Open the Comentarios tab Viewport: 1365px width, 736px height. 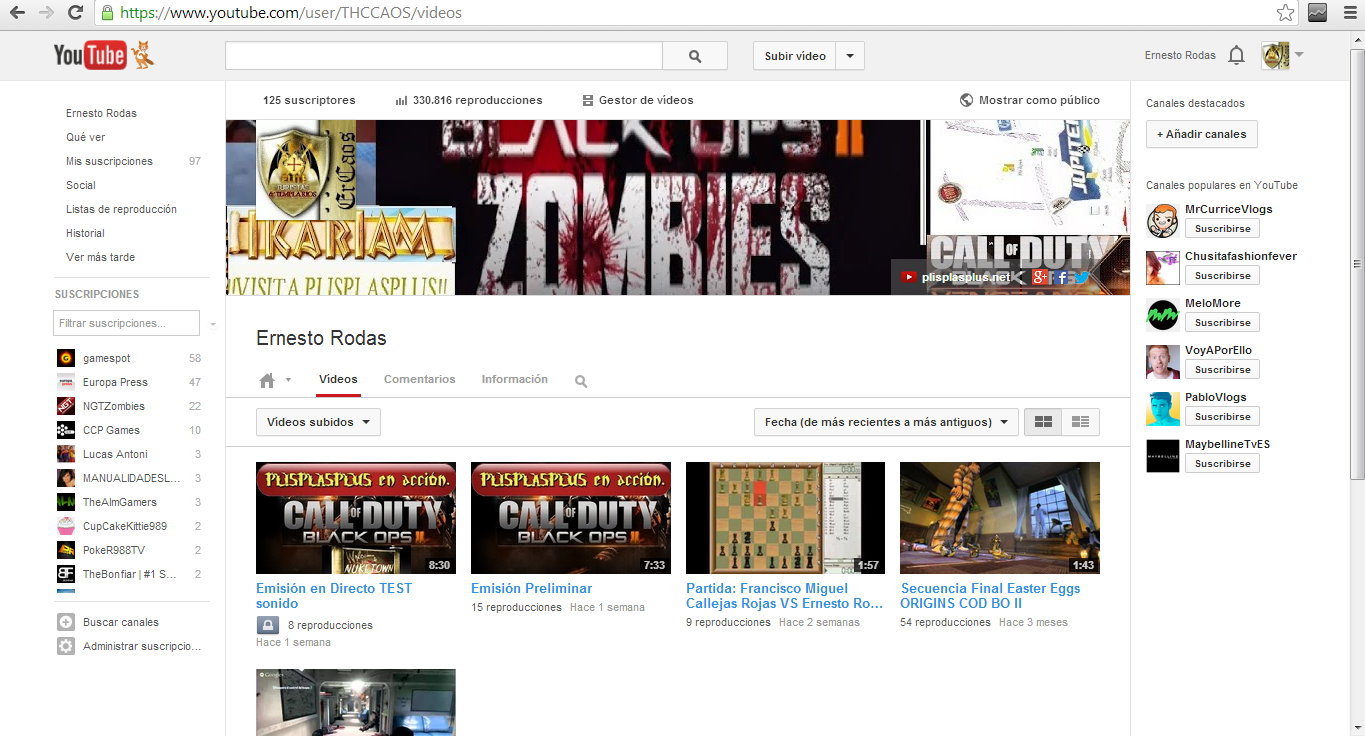[420, 380]
